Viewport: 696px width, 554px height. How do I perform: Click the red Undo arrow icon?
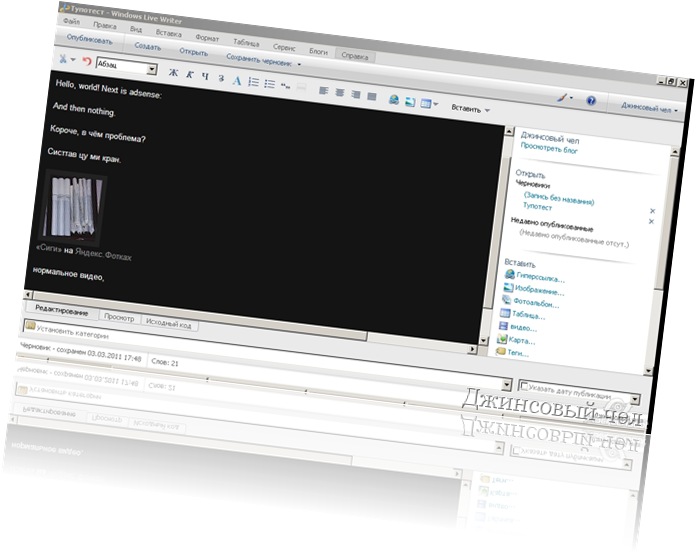(86, 61)
